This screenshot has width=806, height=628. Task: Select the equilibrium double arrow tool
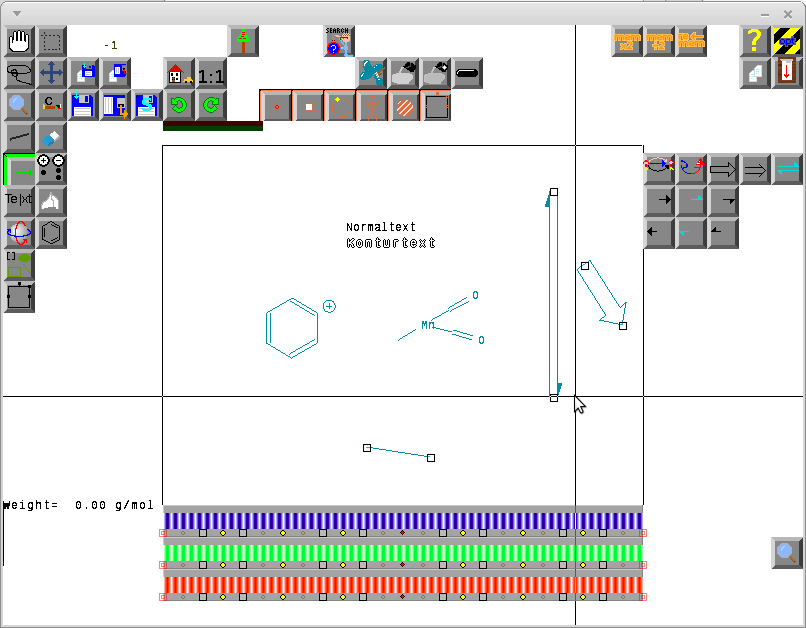tap(787, 169)
